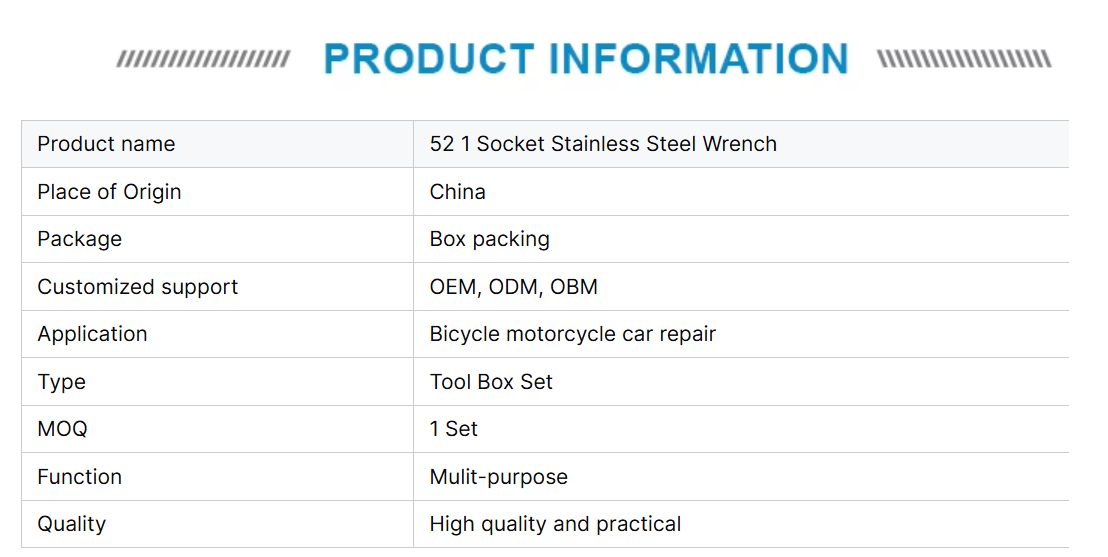Click the 'Place of Origin' label cell
The width and height of the screenshot is (1108, 557).
[x=109, y=192]
